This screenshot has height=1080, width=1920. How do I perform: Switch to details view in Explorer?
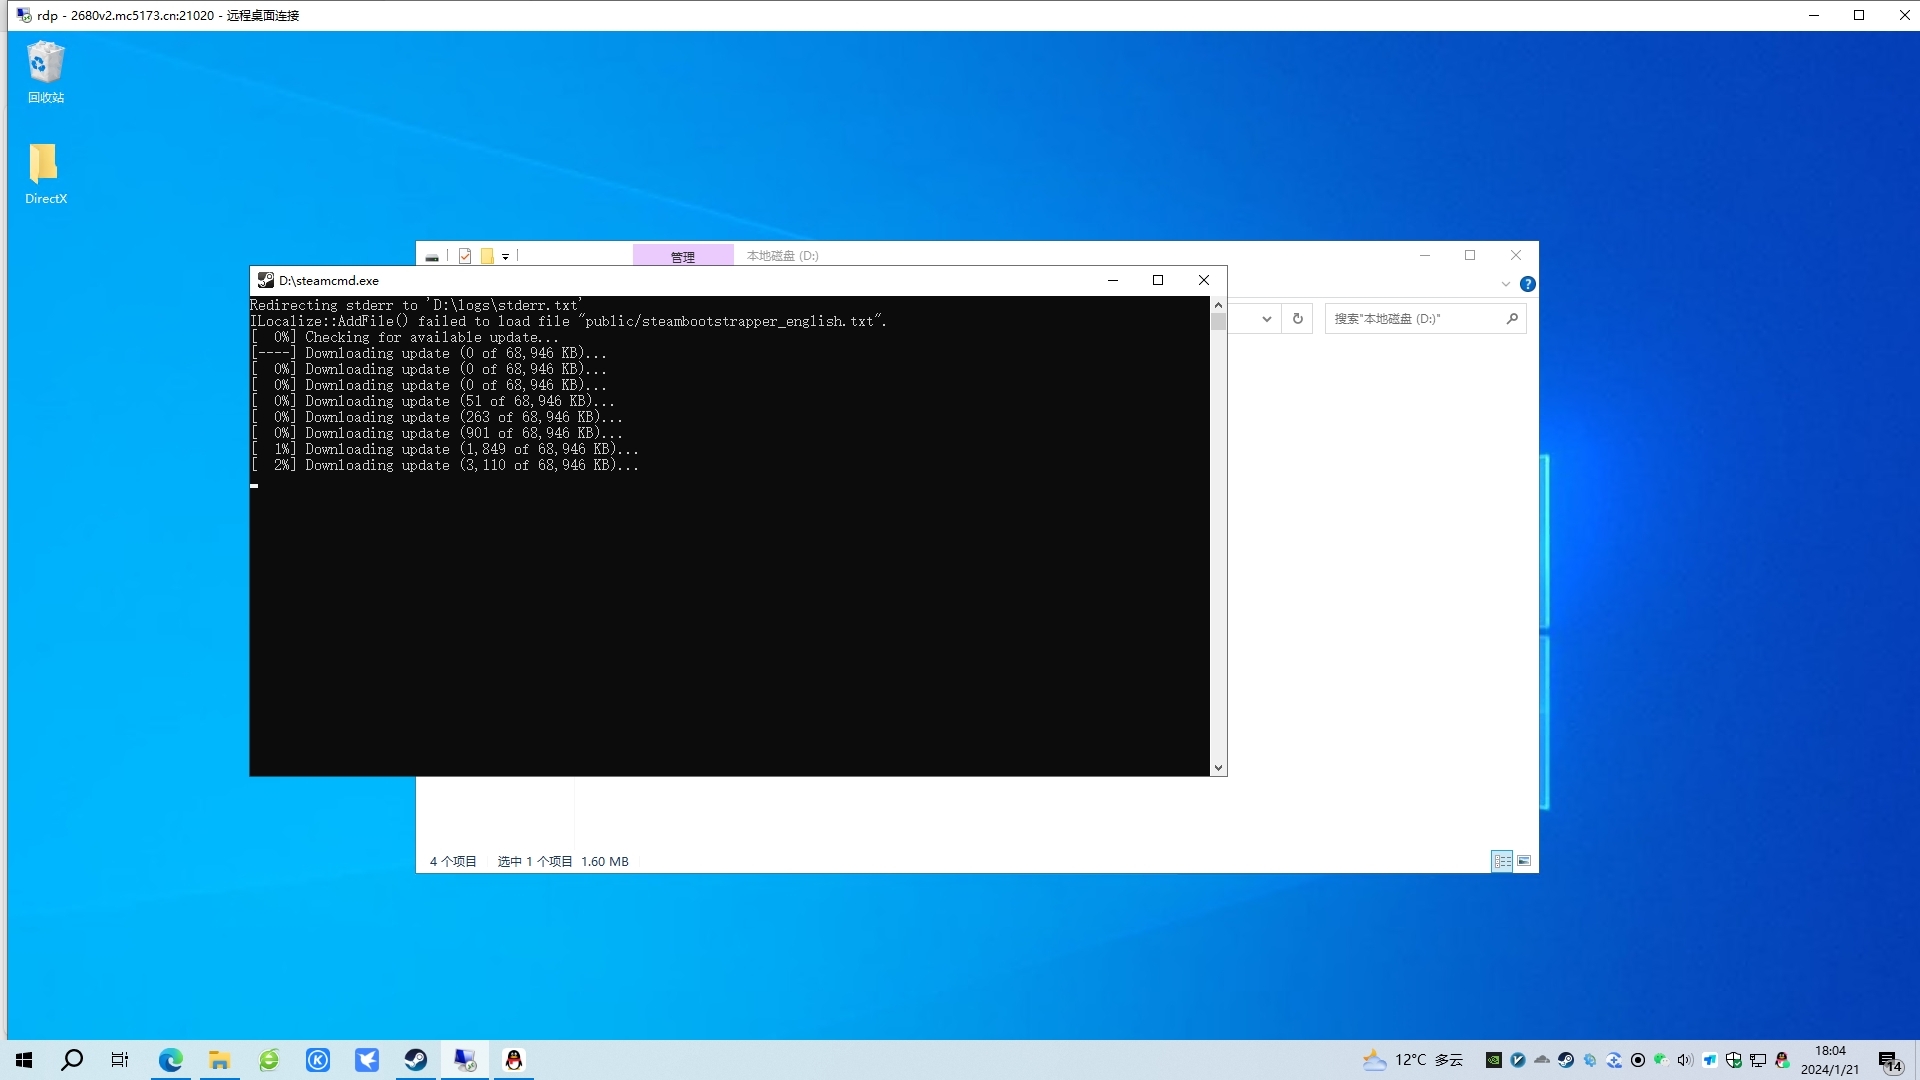point(1502,861)
